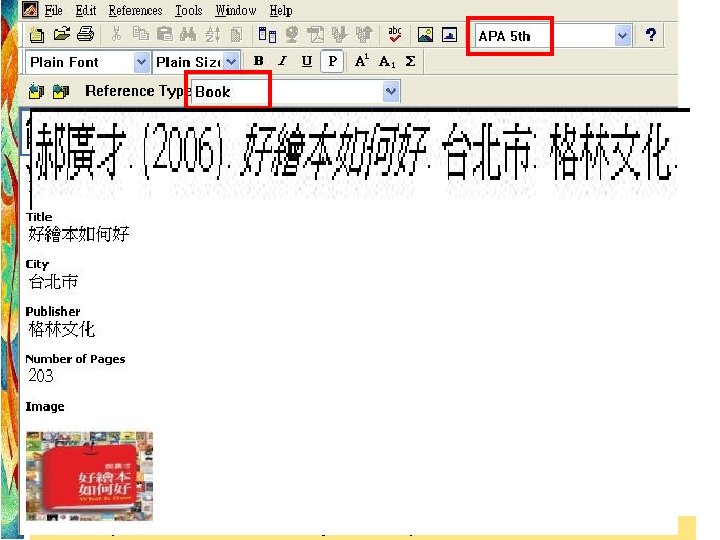Image resolution: width=720 pixels, height=540 pixels.
Task: Click the formatted citation preview text
Action: coord(356,152)
